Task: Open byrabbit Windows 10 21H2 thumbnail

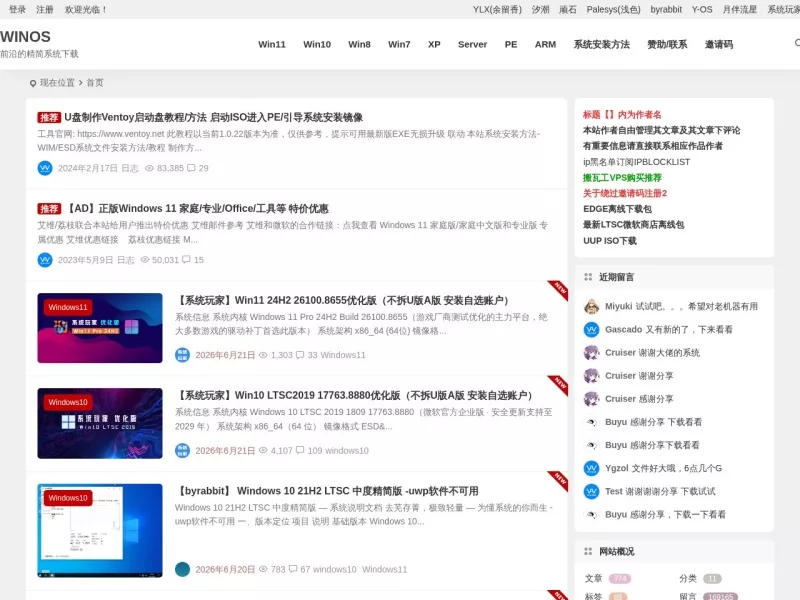Action: [x=100, y=531]
